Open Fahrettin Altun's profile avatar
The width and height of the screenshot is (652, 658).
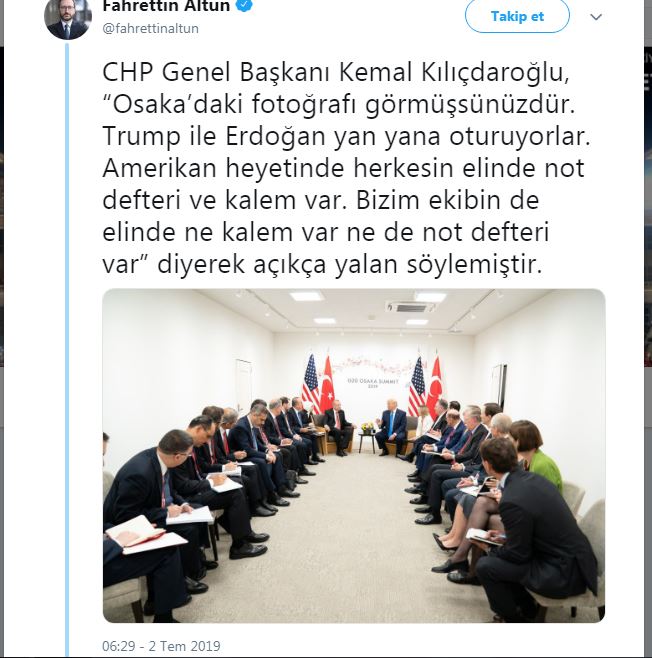point(68,17)
